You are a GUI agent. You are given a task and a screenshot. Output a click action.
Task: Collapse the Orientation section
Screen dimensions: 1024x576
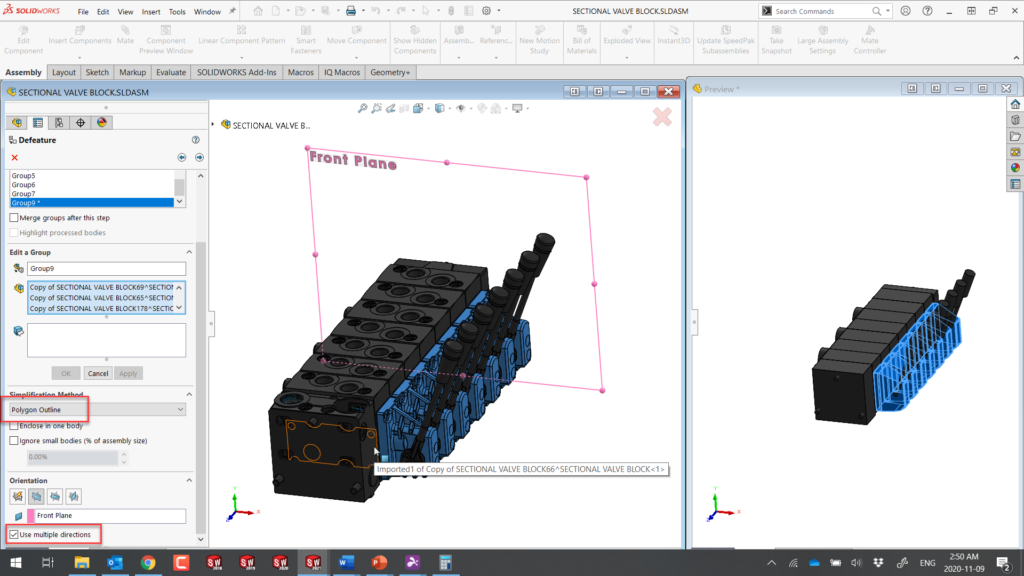189,481
